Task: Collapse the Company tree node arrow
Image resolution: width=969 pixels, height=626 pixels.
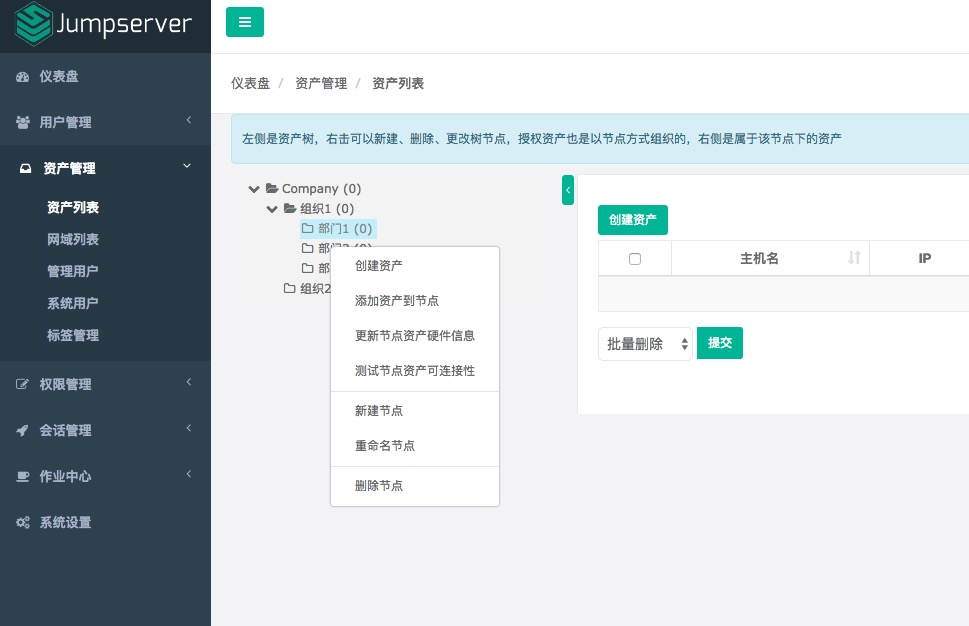Action: (254, 189)
